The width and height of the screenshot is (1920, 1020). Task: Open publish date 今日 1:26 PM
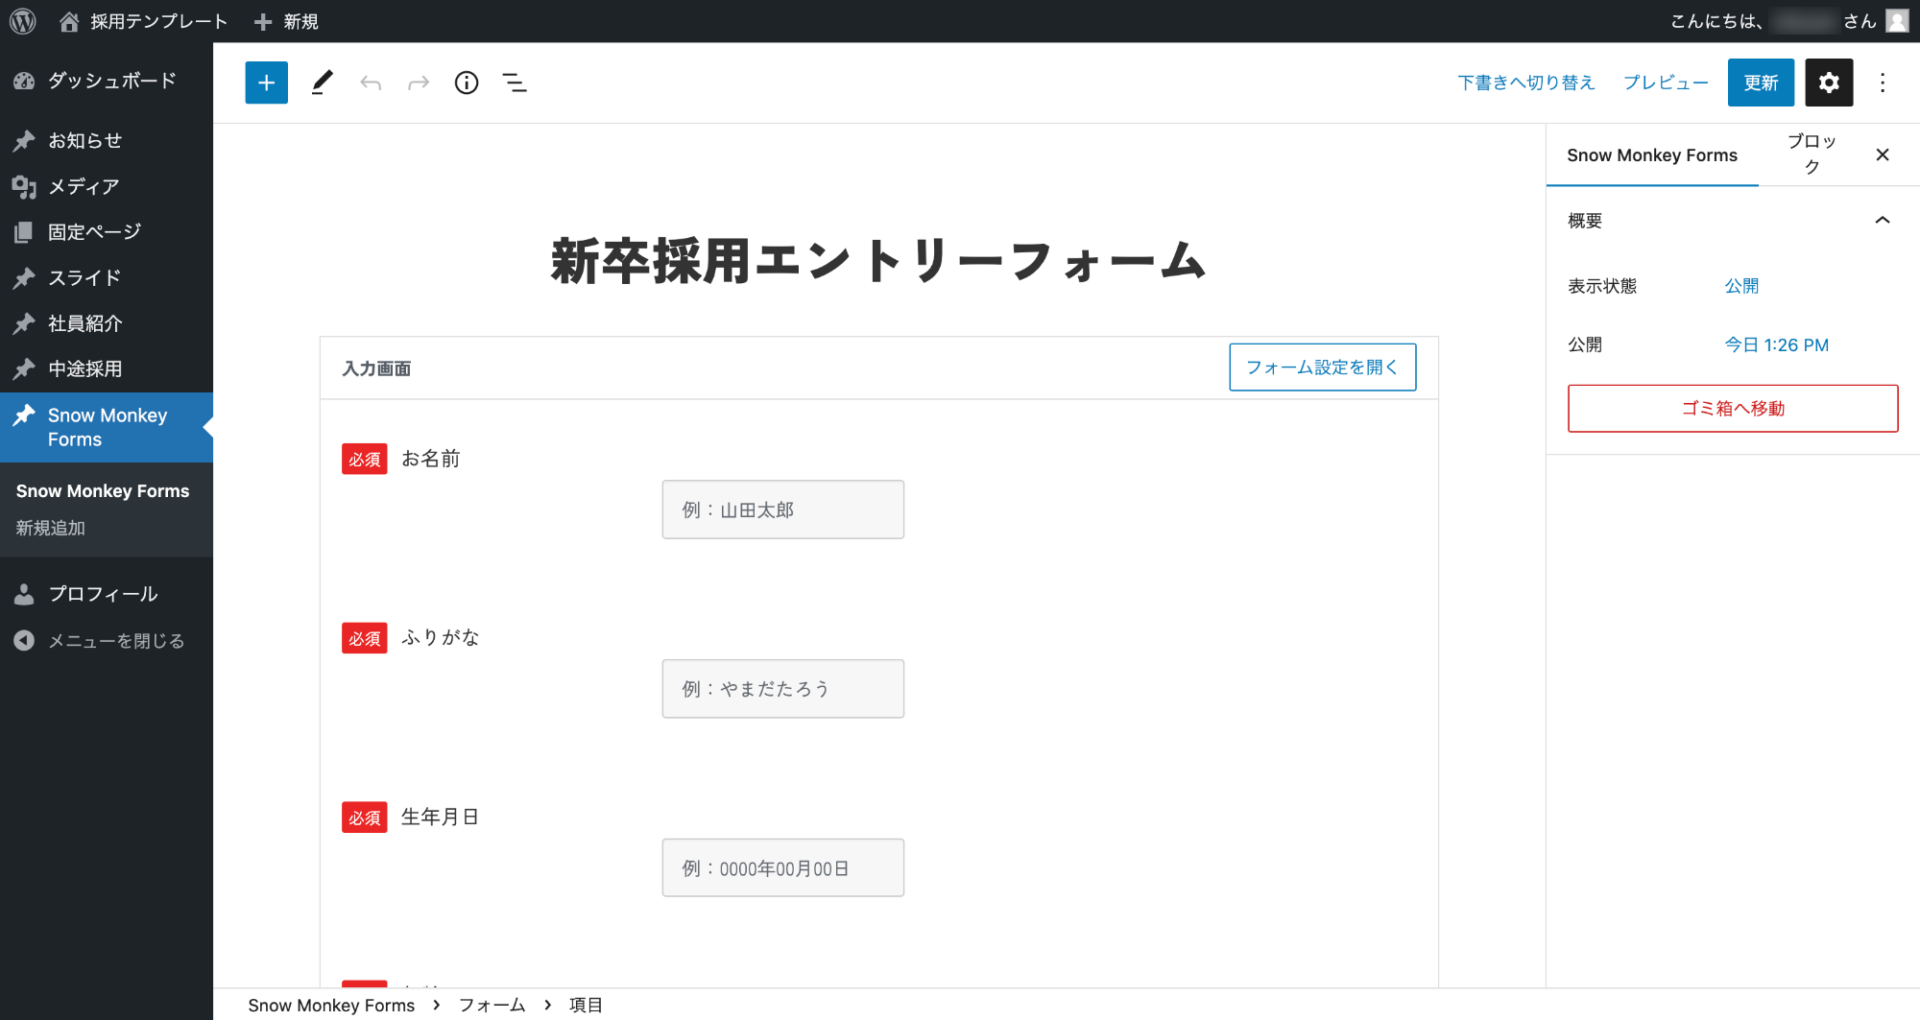pos(1776,345)
